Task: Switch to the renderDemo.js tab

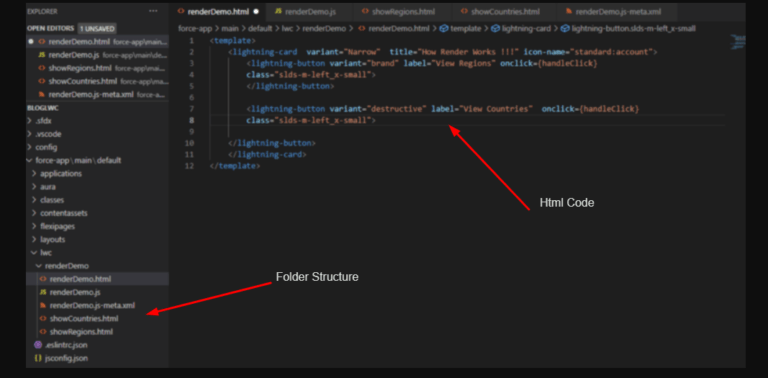Action: (309, 11)
